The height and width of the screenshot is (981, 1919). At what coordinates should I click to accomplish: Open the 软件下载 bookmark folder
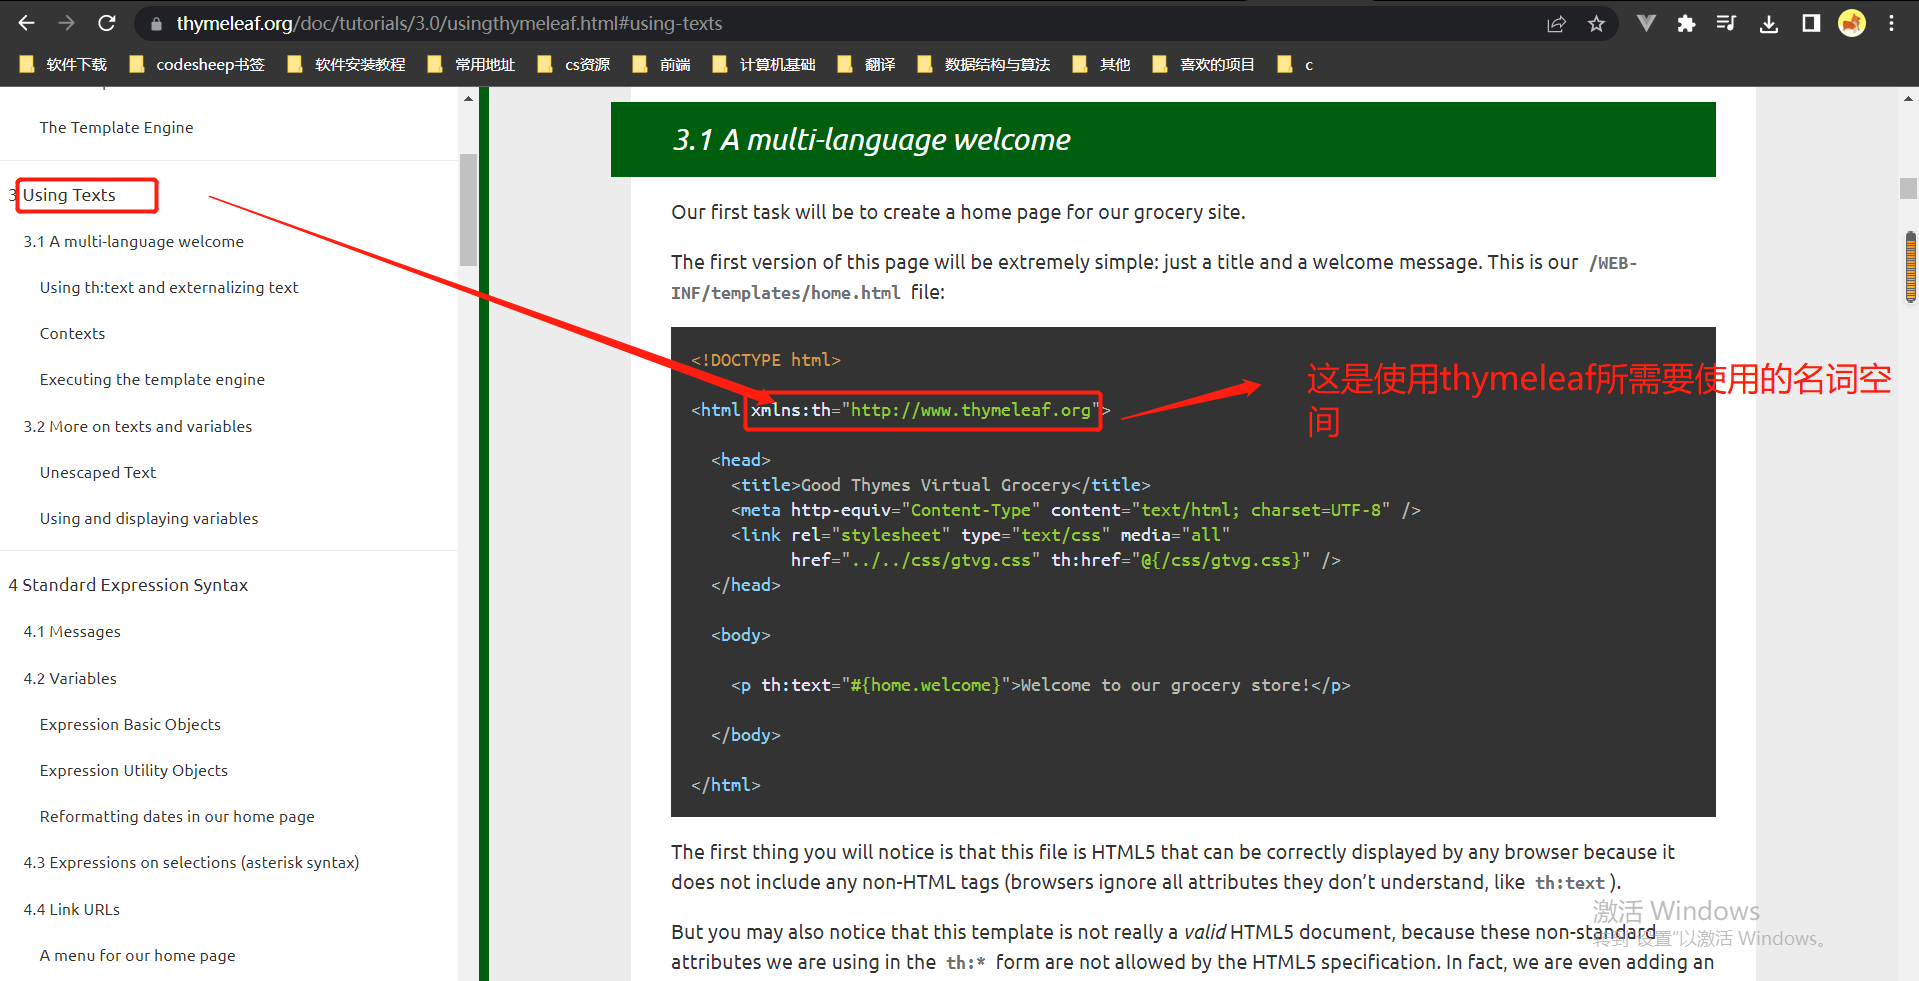pyautogui.click(x=63, y=64)
